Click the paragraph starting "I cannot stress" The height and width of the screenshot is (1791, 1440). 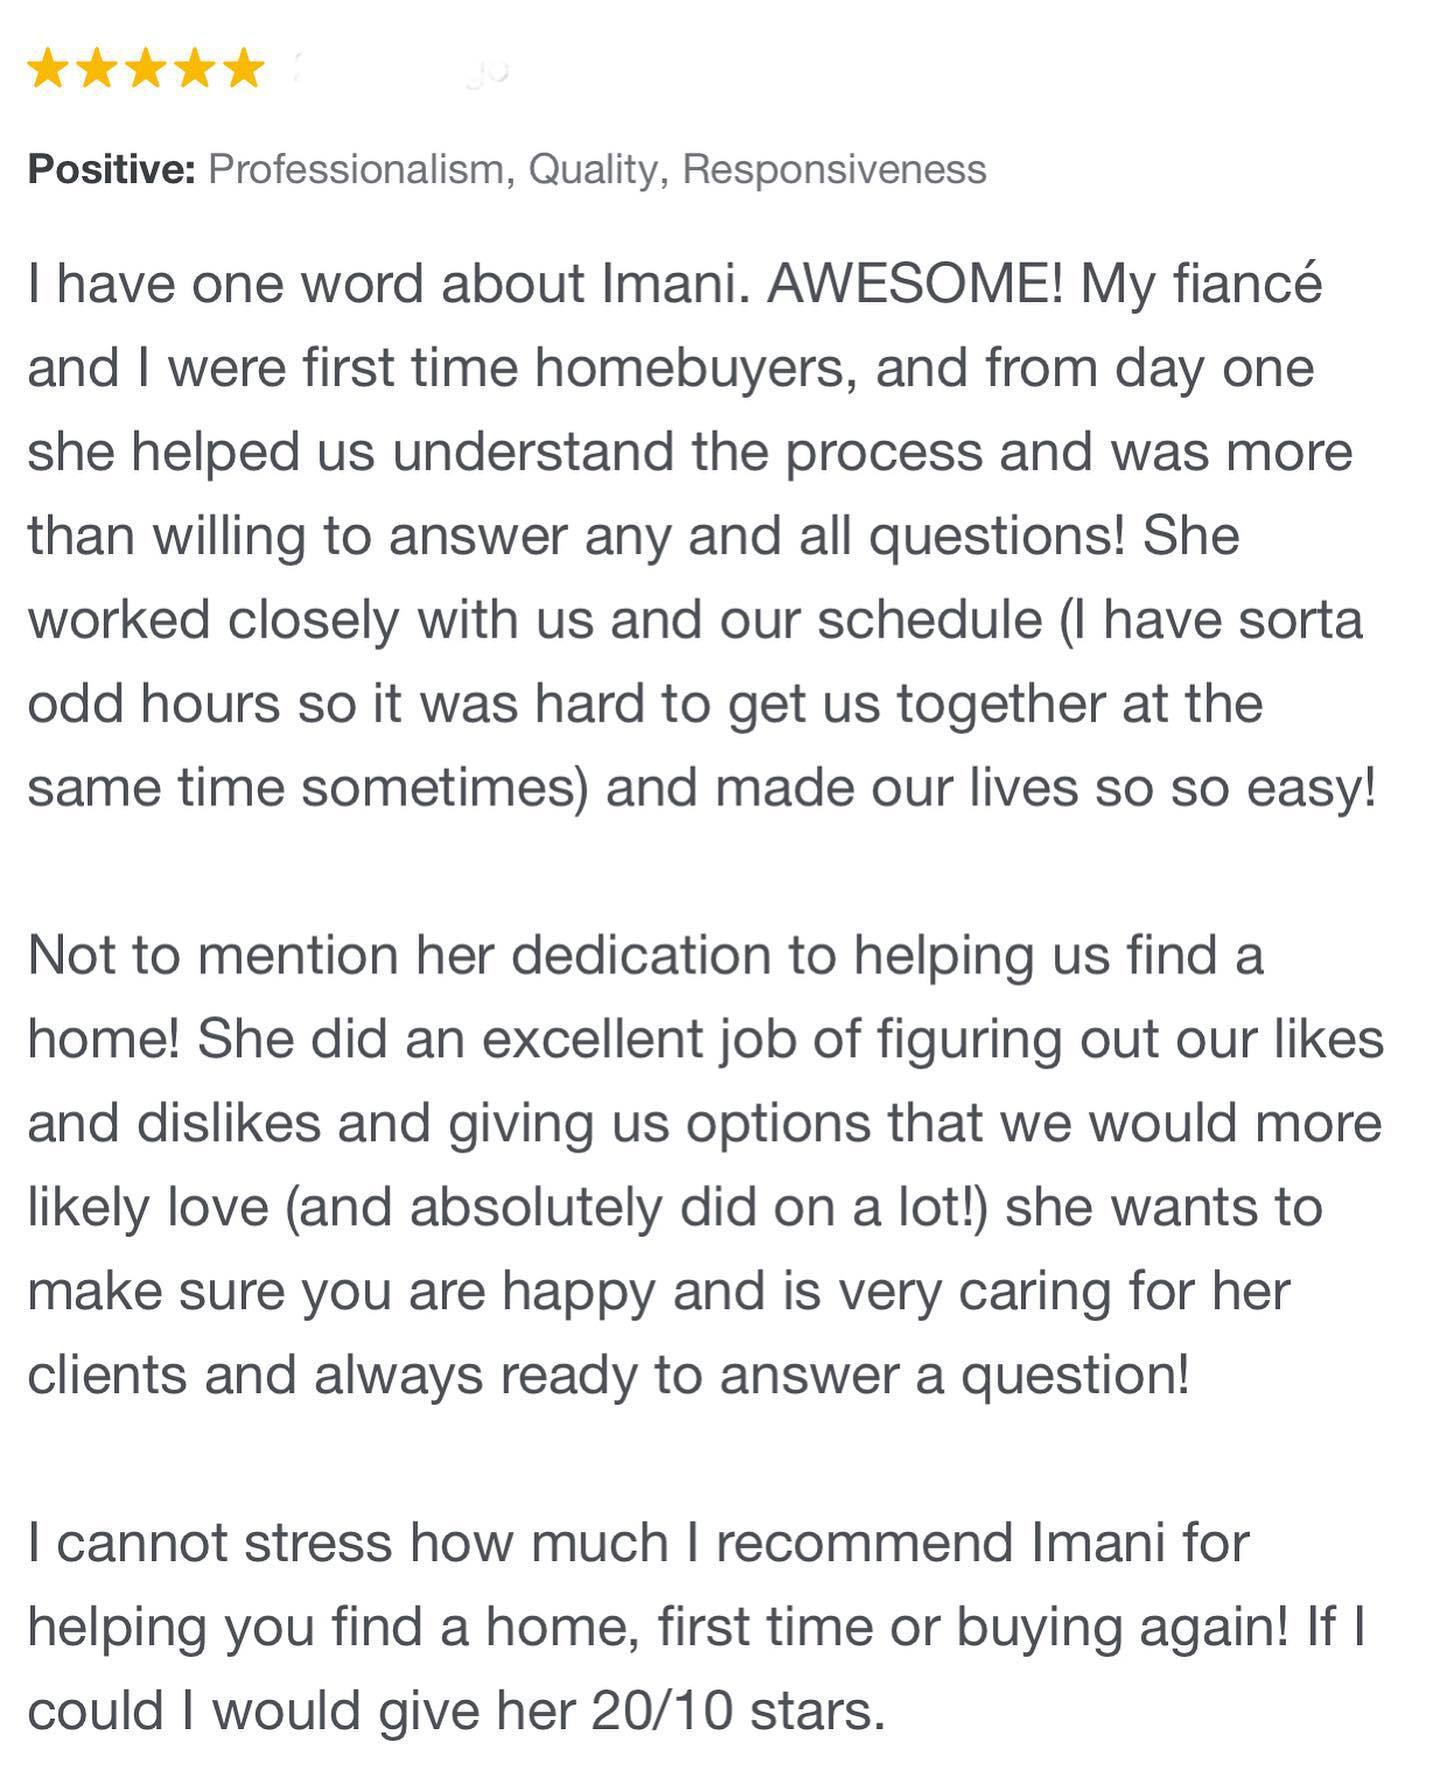coord(696,1626)
